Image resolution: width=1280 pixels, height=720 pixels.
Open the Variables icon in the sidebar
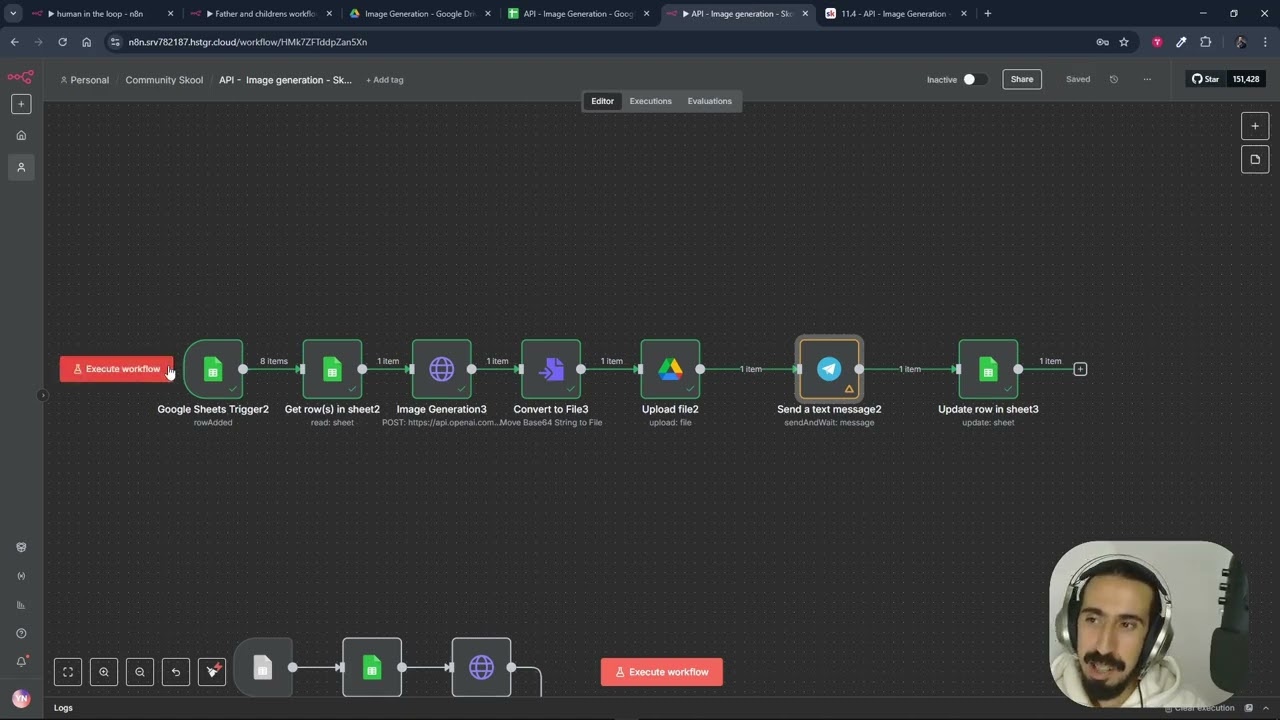coord(21,576)
